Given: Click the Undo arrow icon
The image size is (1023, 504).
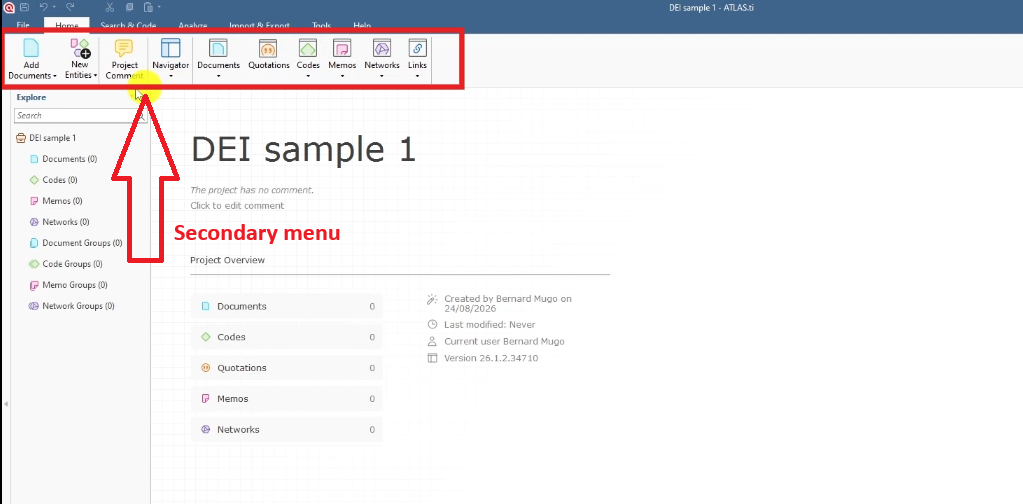Looking at the screenshot, I should 43,7.
